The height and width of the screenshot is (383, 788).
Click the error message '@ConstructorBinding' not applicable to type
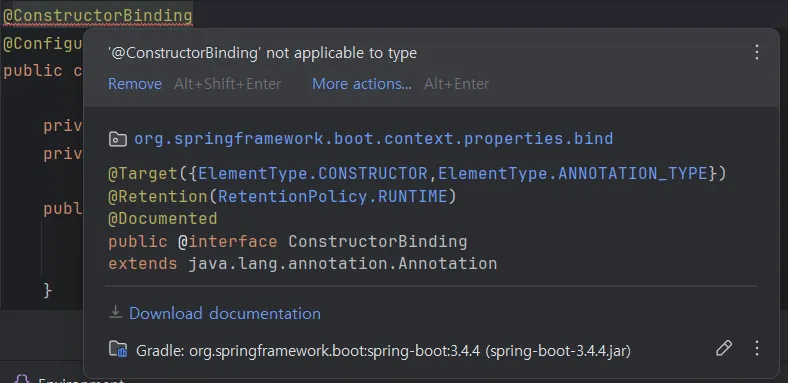tap(263, 53)
